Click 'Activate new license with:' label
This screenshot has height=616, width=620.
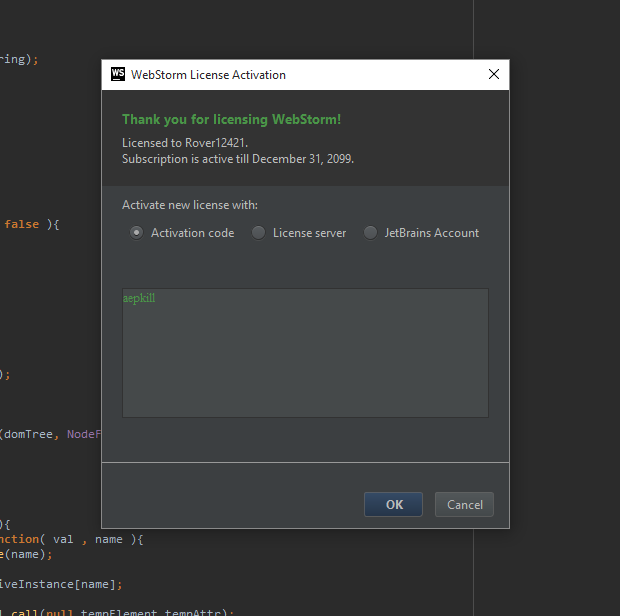190,205
